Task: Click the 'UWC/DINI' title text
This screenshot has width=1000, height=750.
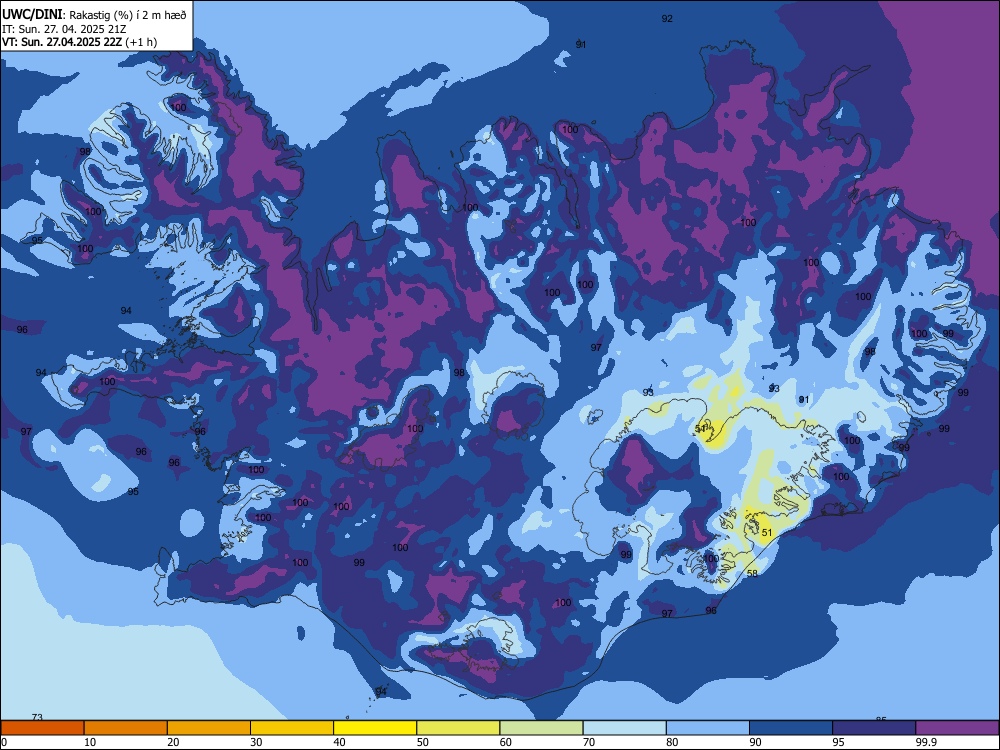Action: 32,15
